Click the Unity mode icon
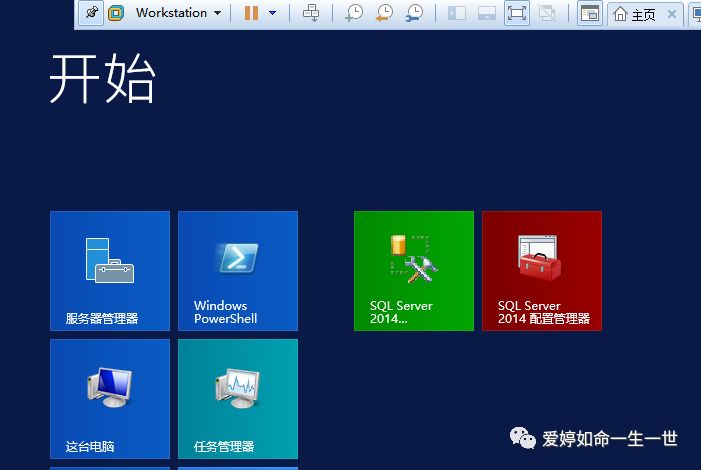This screenshot has width=701, height=470. pos(547,13)
